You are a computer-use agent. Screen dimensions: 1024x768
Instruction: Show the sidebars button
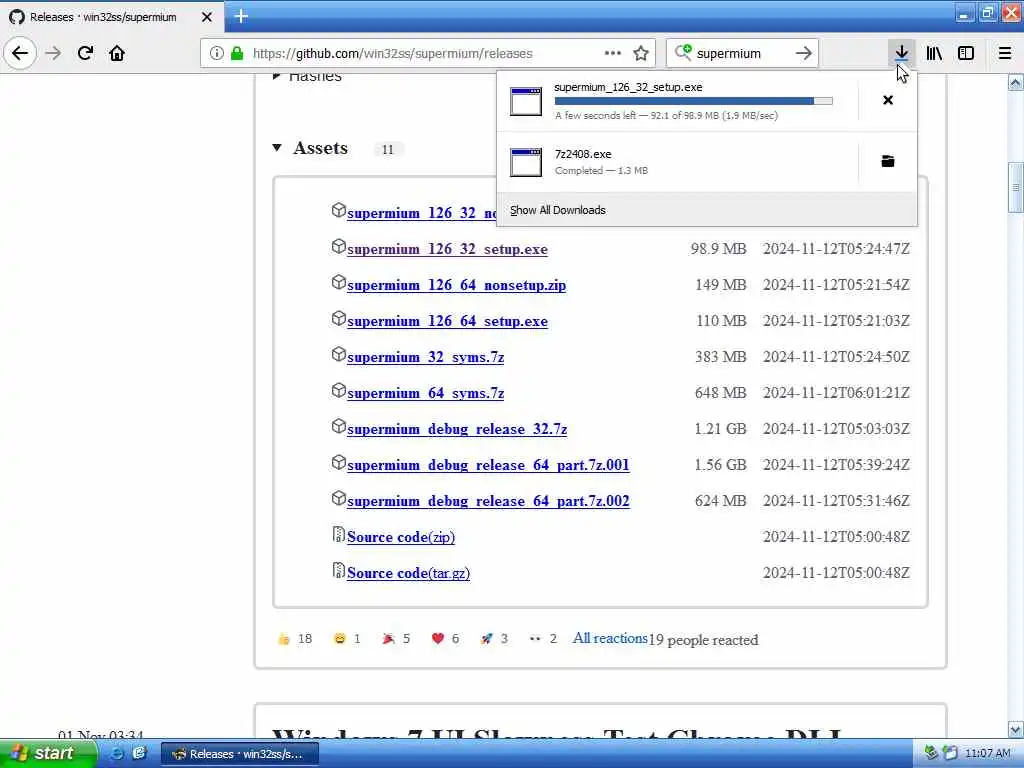tap(966, 53)
